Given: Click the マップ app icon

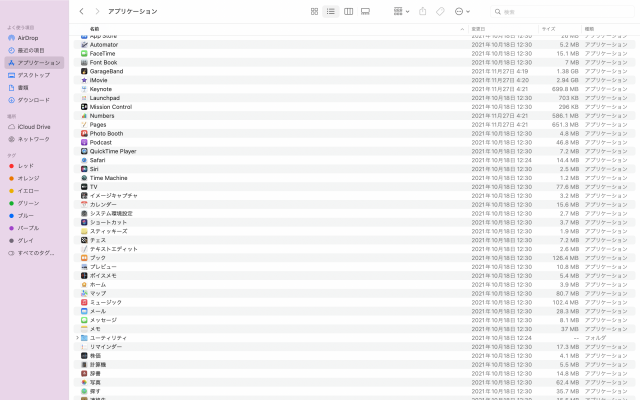Looking at the screenshot, I should point(84,293).
